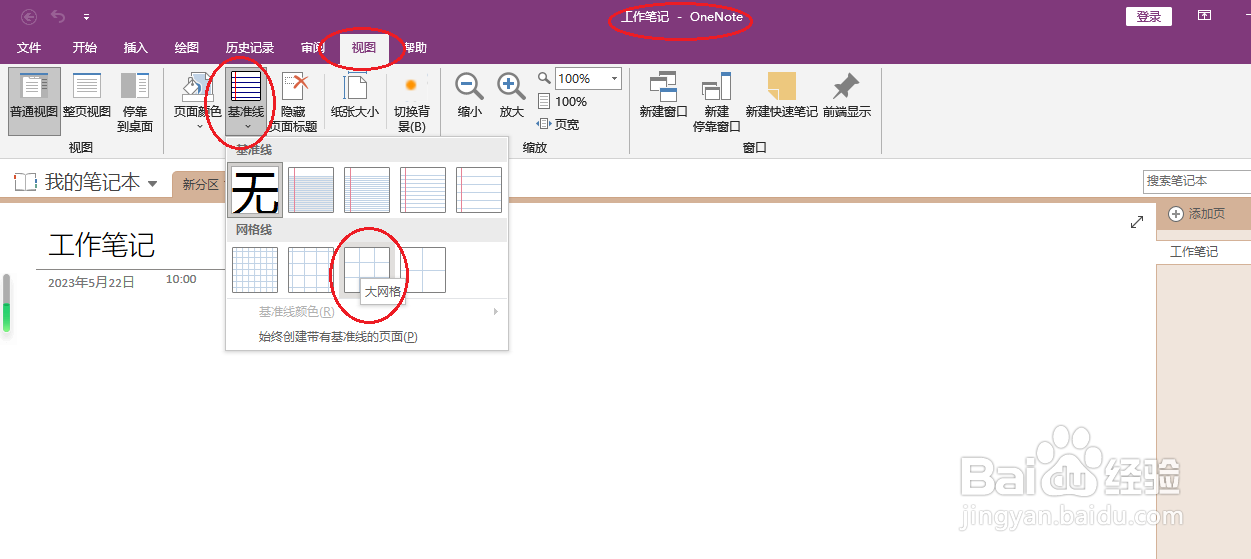Expand 我的笔记本 notebook dropdown

tap(152, 183)
